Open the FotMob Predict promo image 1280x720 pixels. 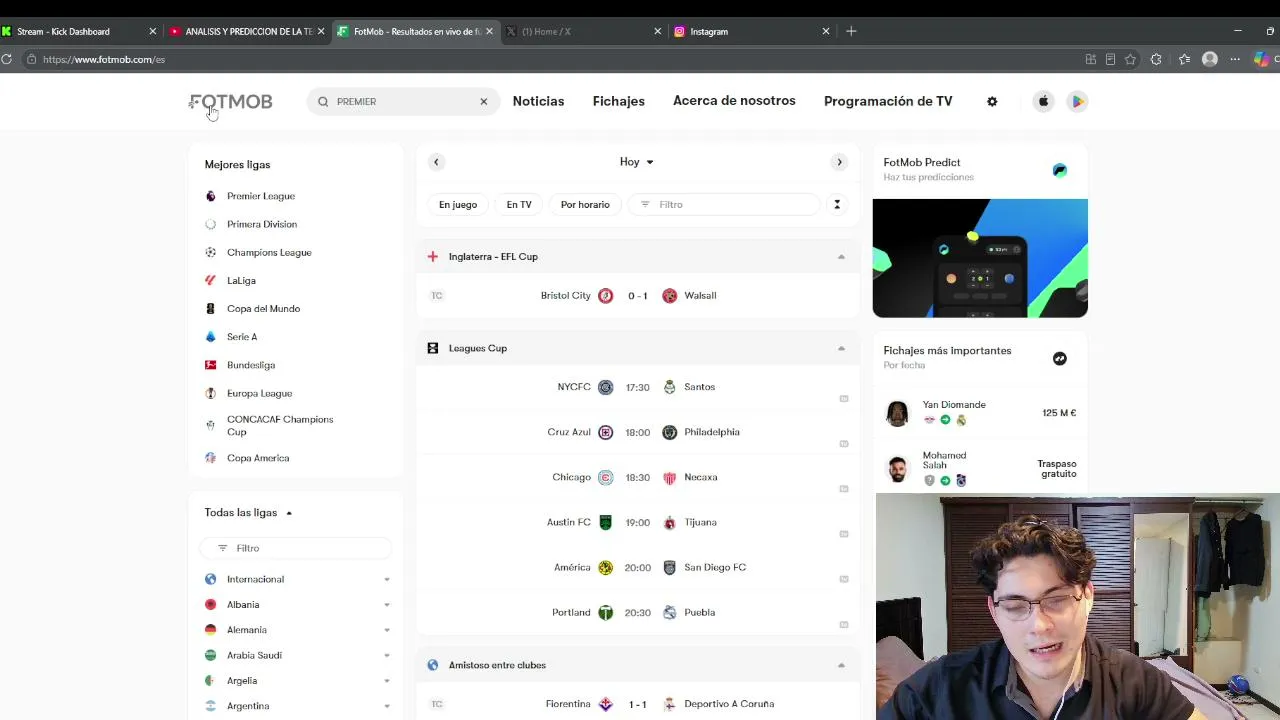pyautogui.click(x=980, y=258)
